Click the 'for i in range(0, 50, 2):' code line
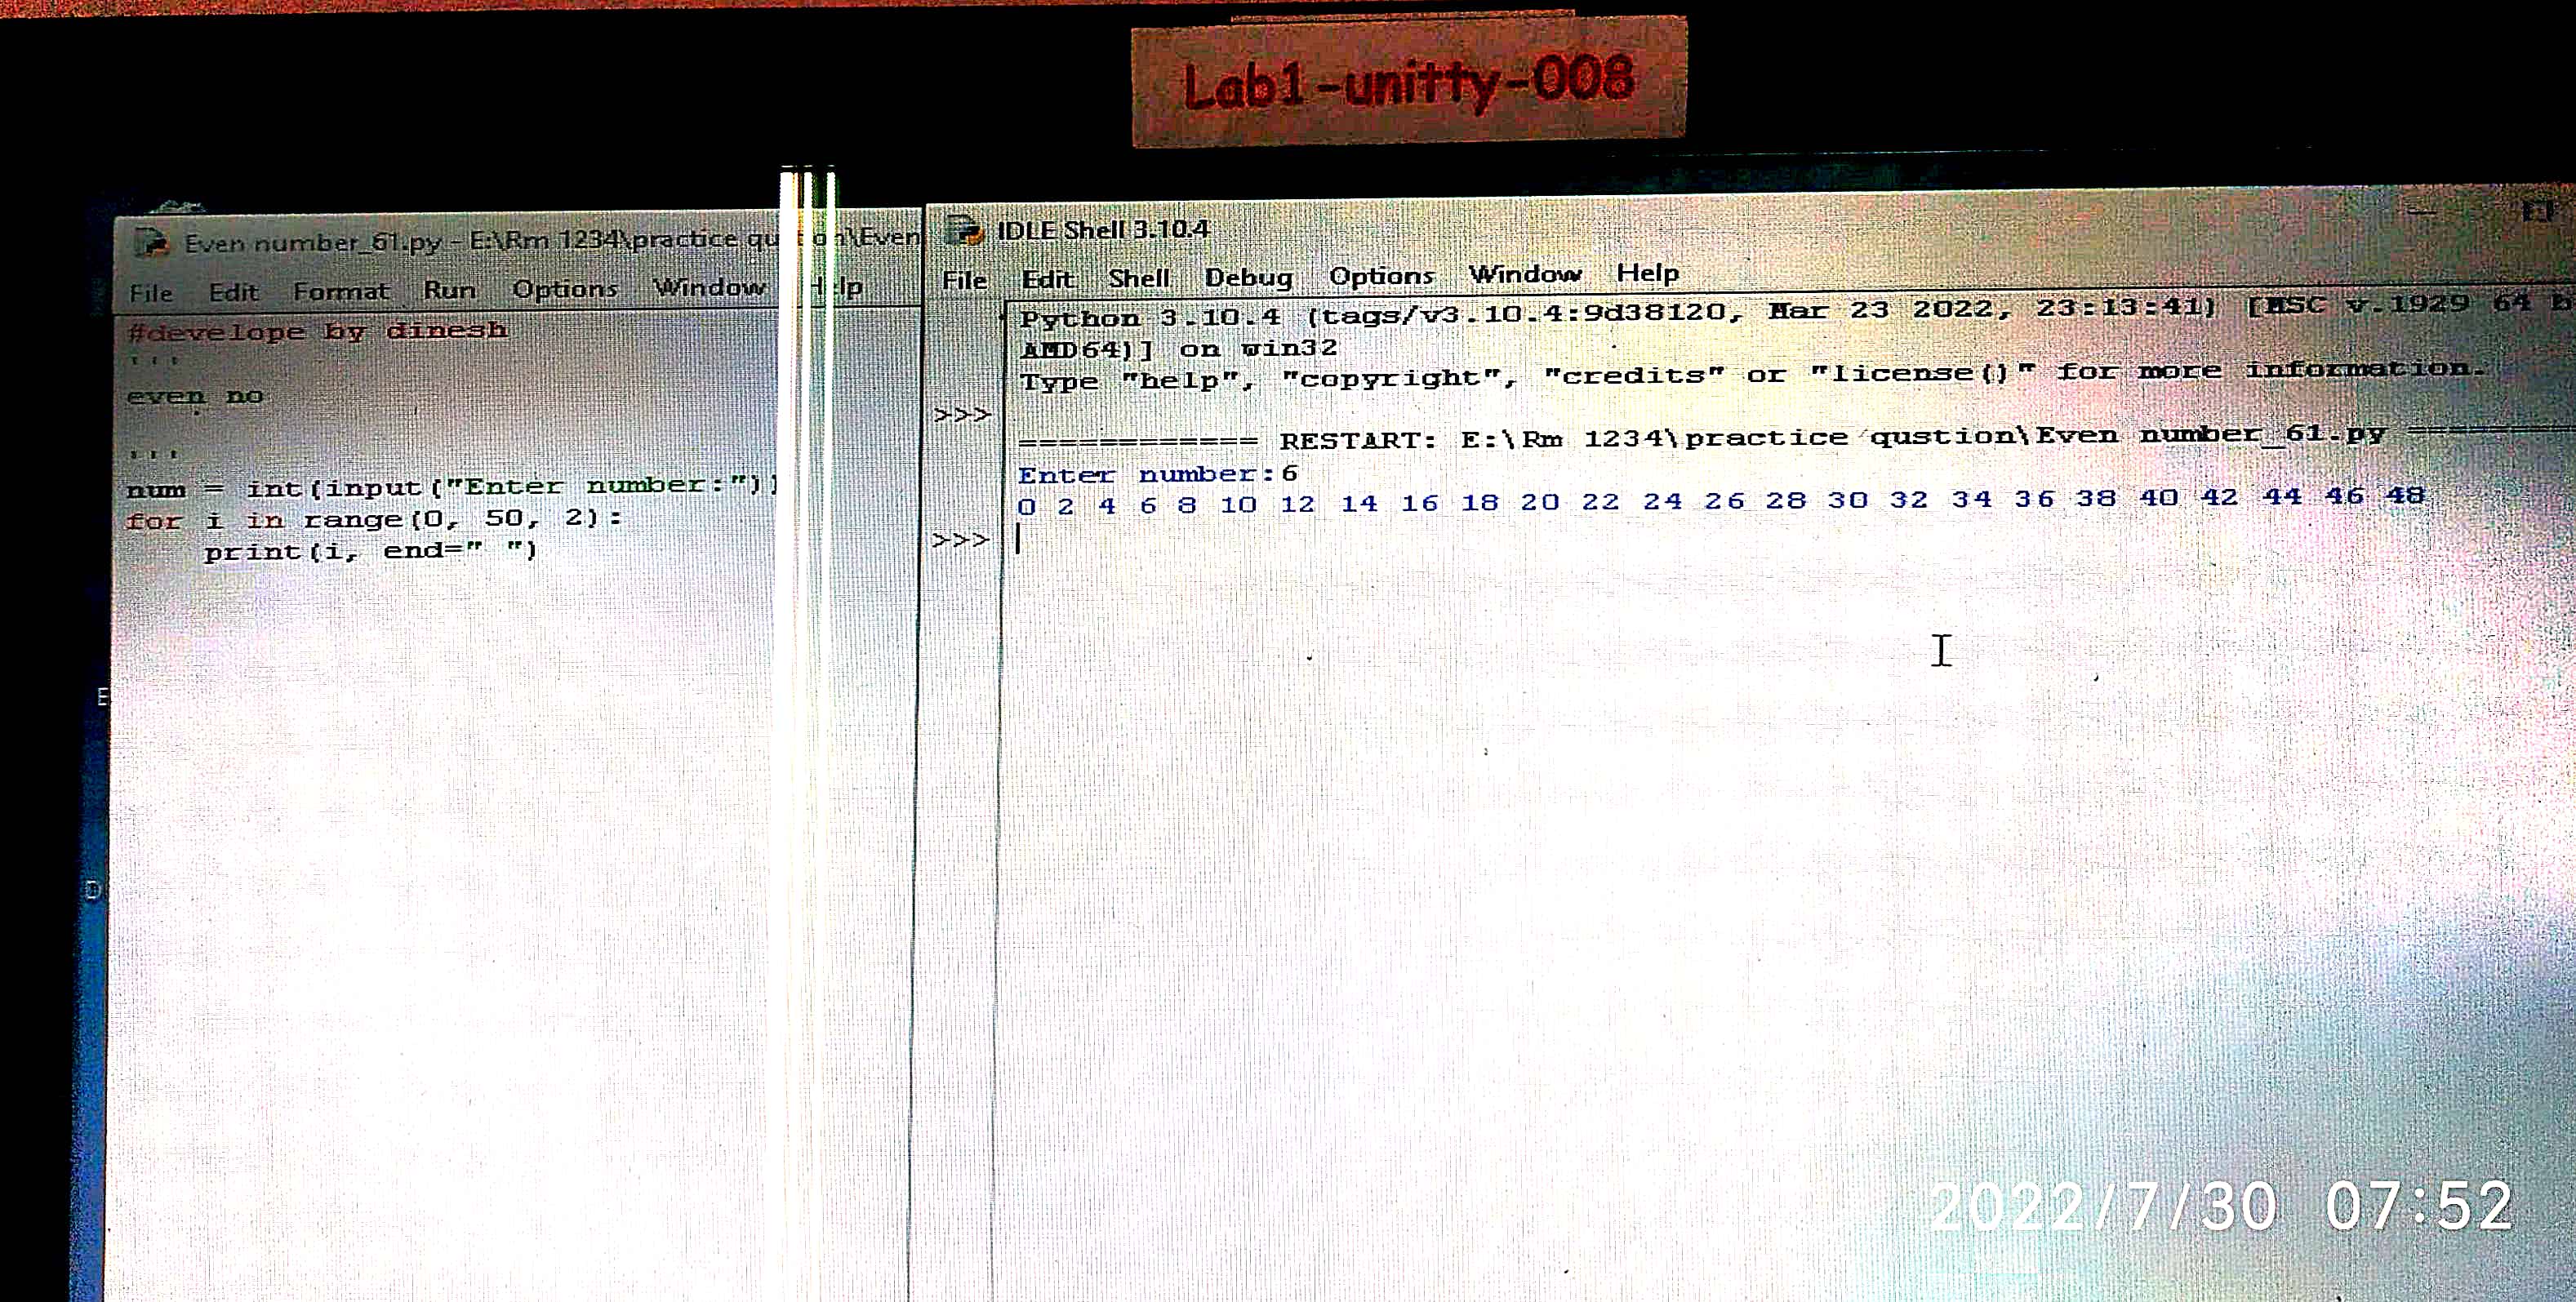This screenshot has height=1302, width=2576. (373, 520)
